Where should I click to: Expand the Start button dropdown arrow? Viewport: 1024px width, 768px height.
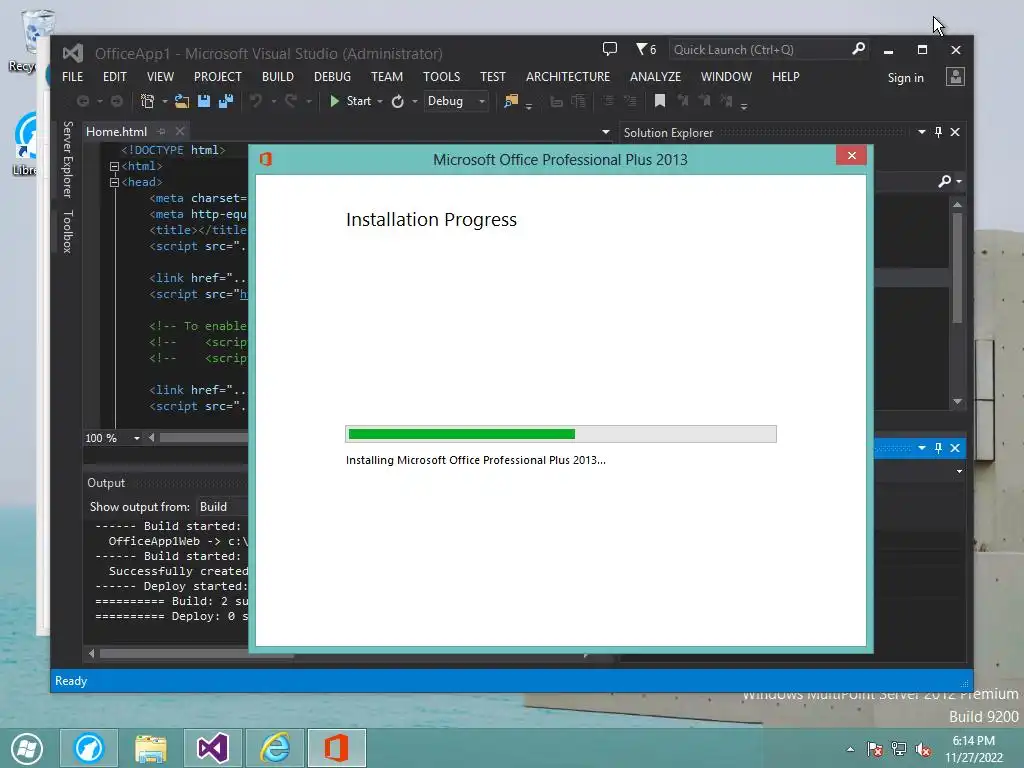pos(380,101)
